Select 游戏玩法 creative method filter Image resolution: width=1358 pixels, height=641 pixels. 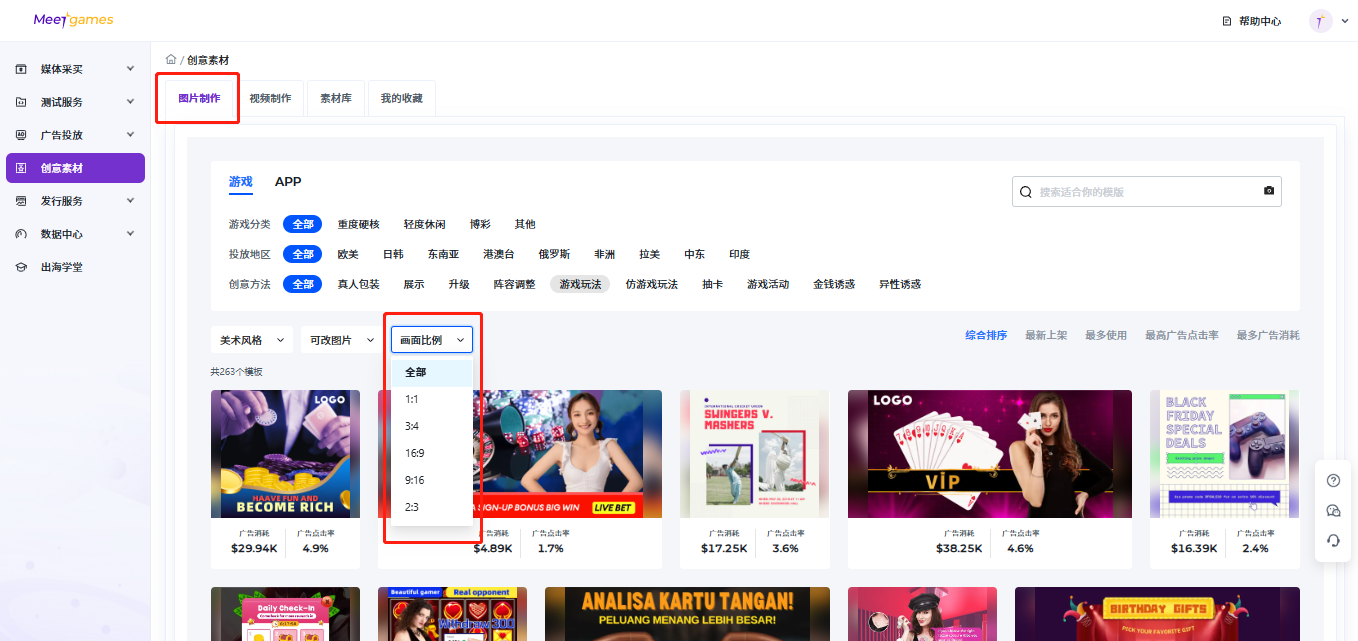click(x=580, y=283)
